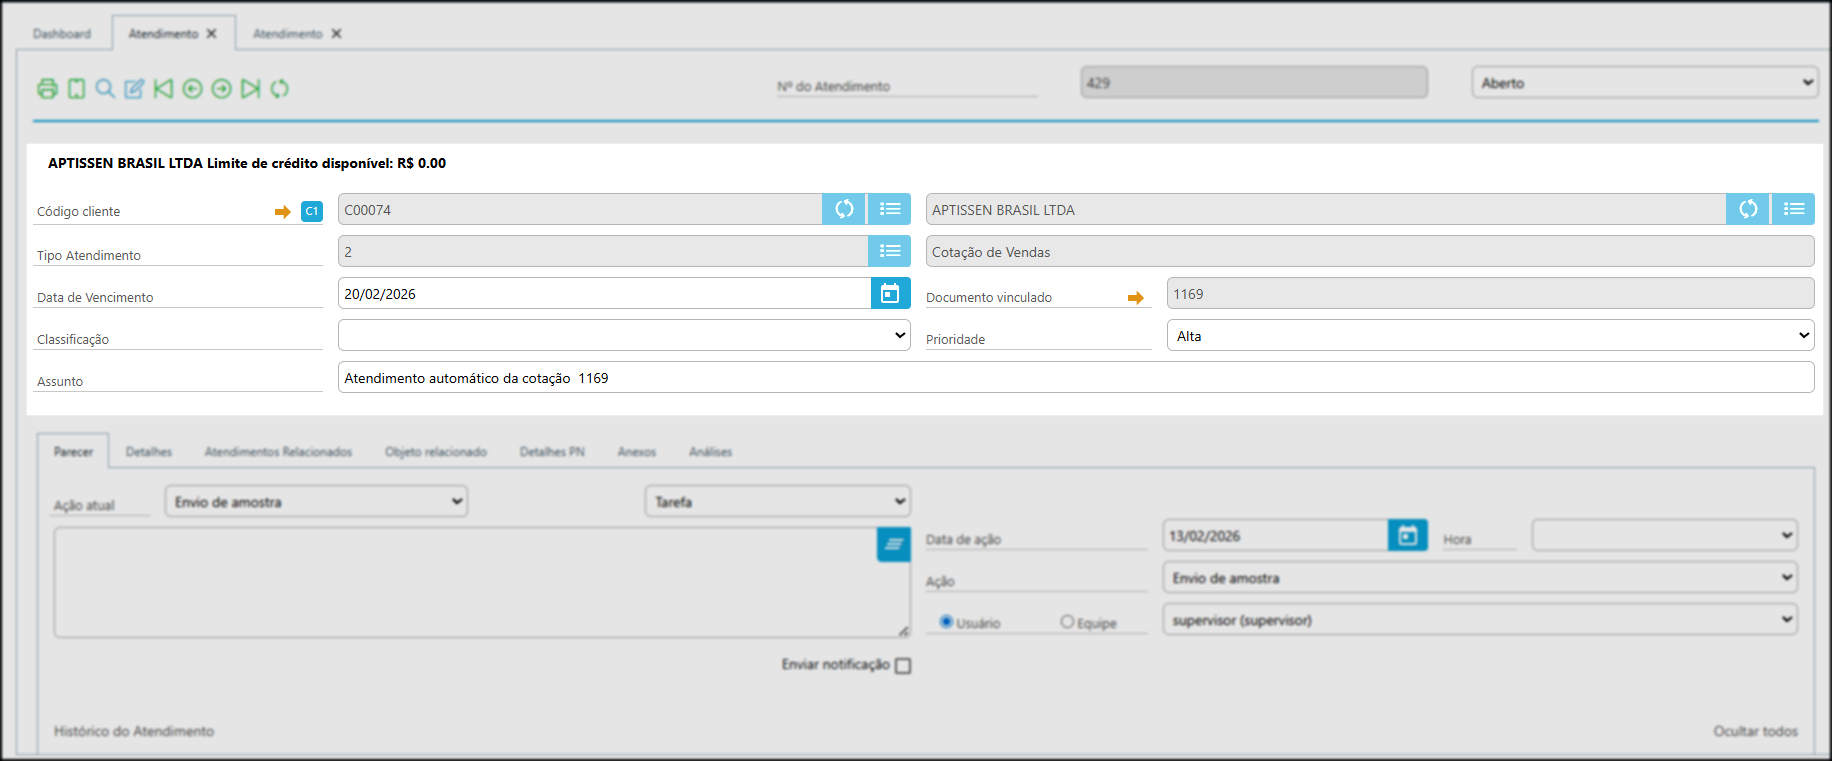The width and height of the screenshot is (1832, 761).
Task: Expand the Classificação dropdown
Action: coord(624,336)
